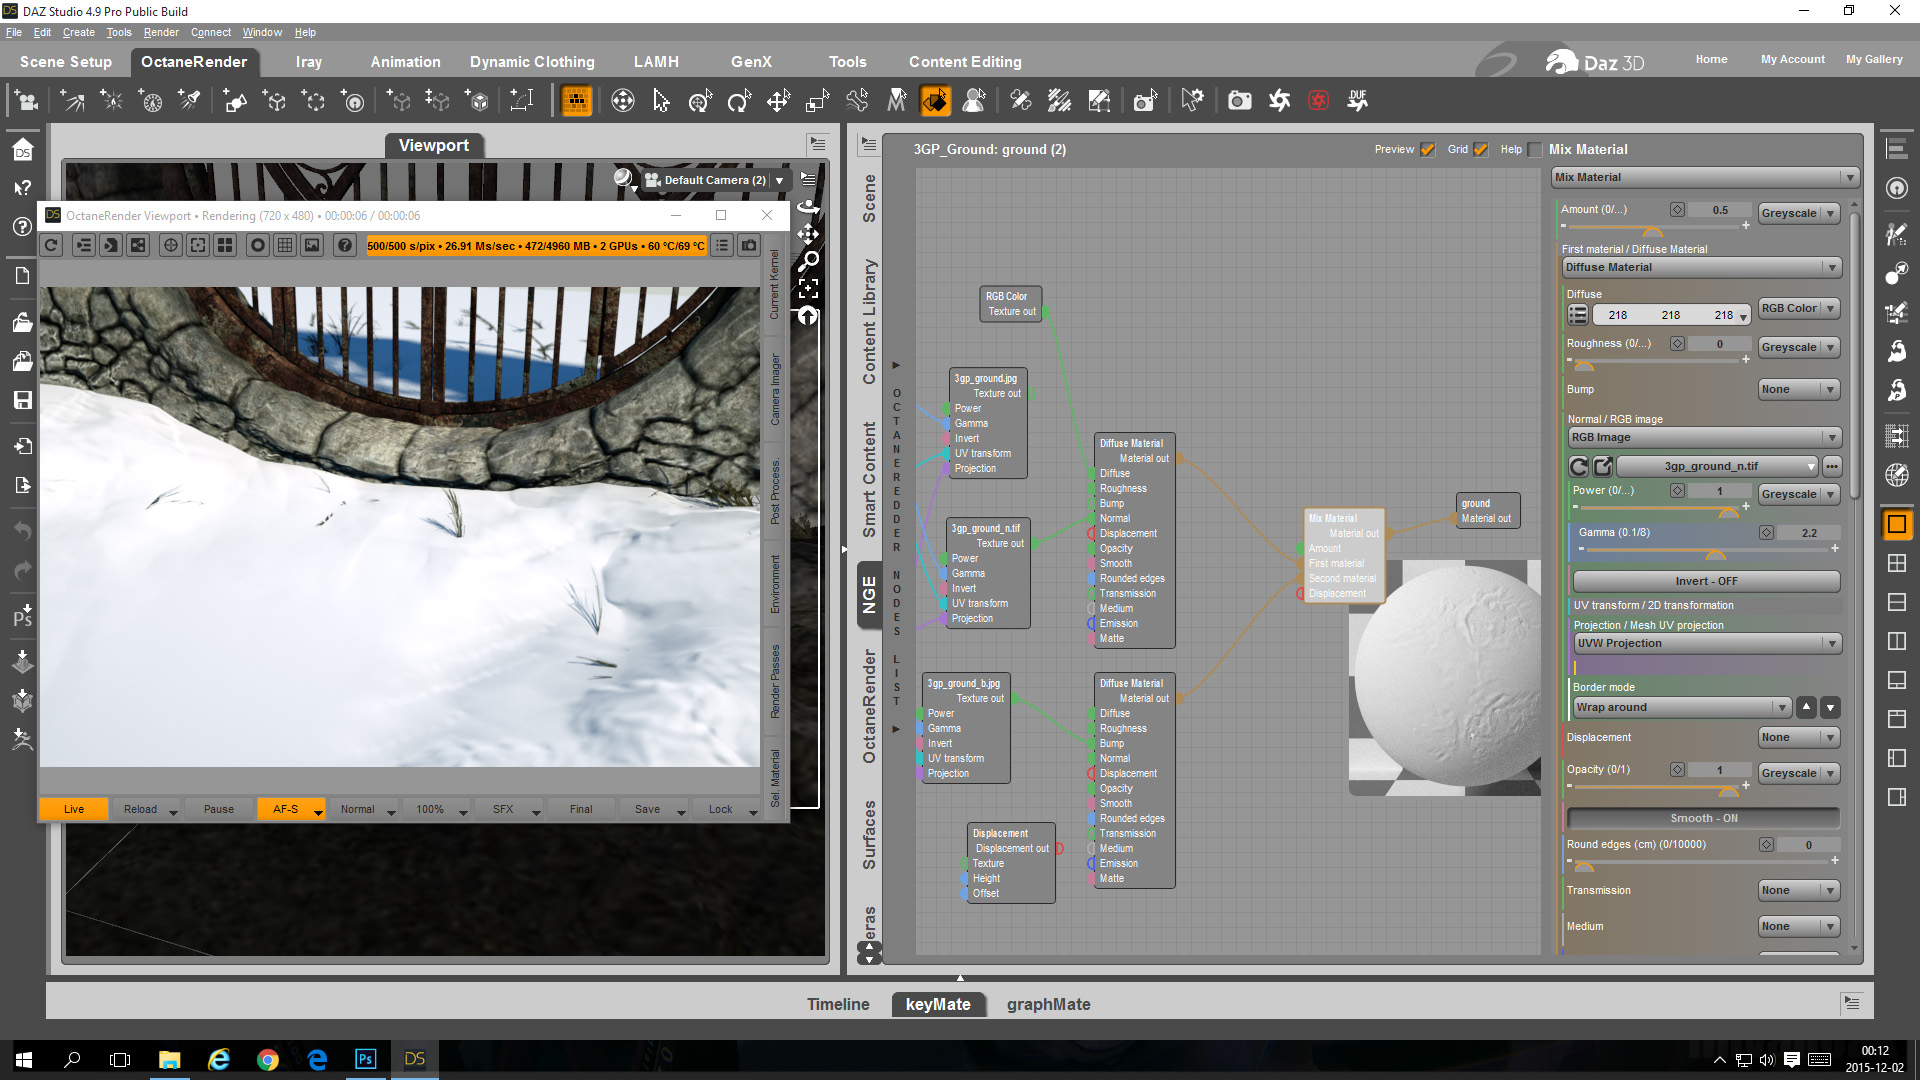Screen dimensions: 1920x1080
Task: Toggle the Grid checkbox
Action: click(x=1481, y=150)
